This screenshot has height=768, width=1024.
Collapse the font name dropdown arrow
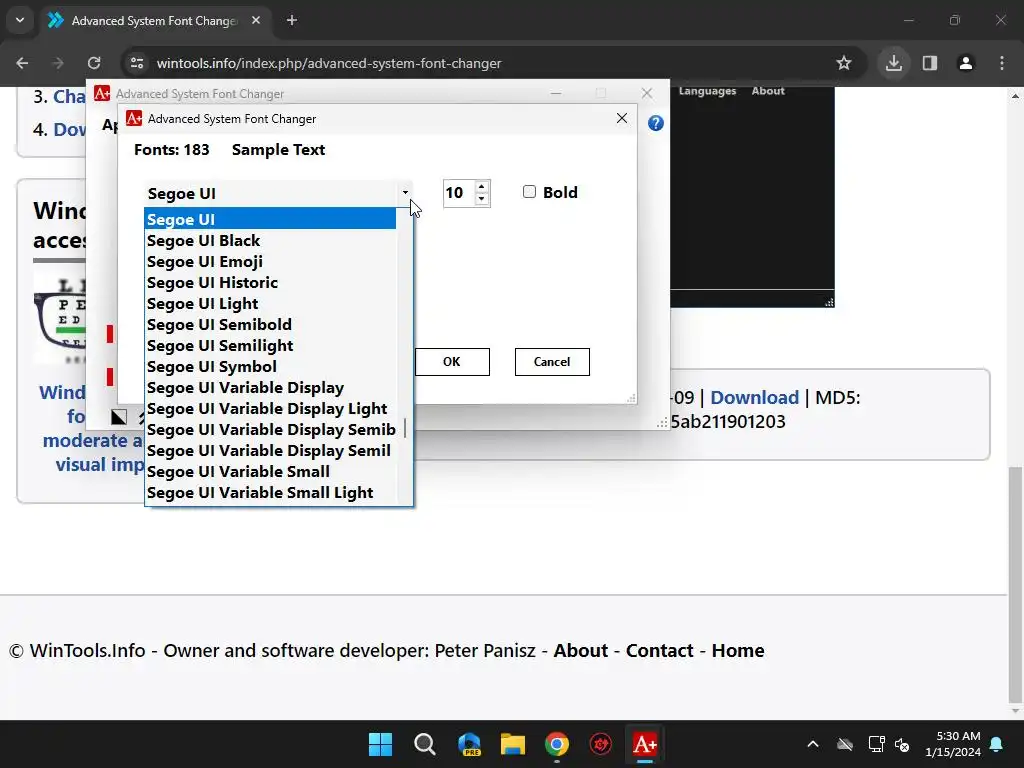click(x=405, y=193)
